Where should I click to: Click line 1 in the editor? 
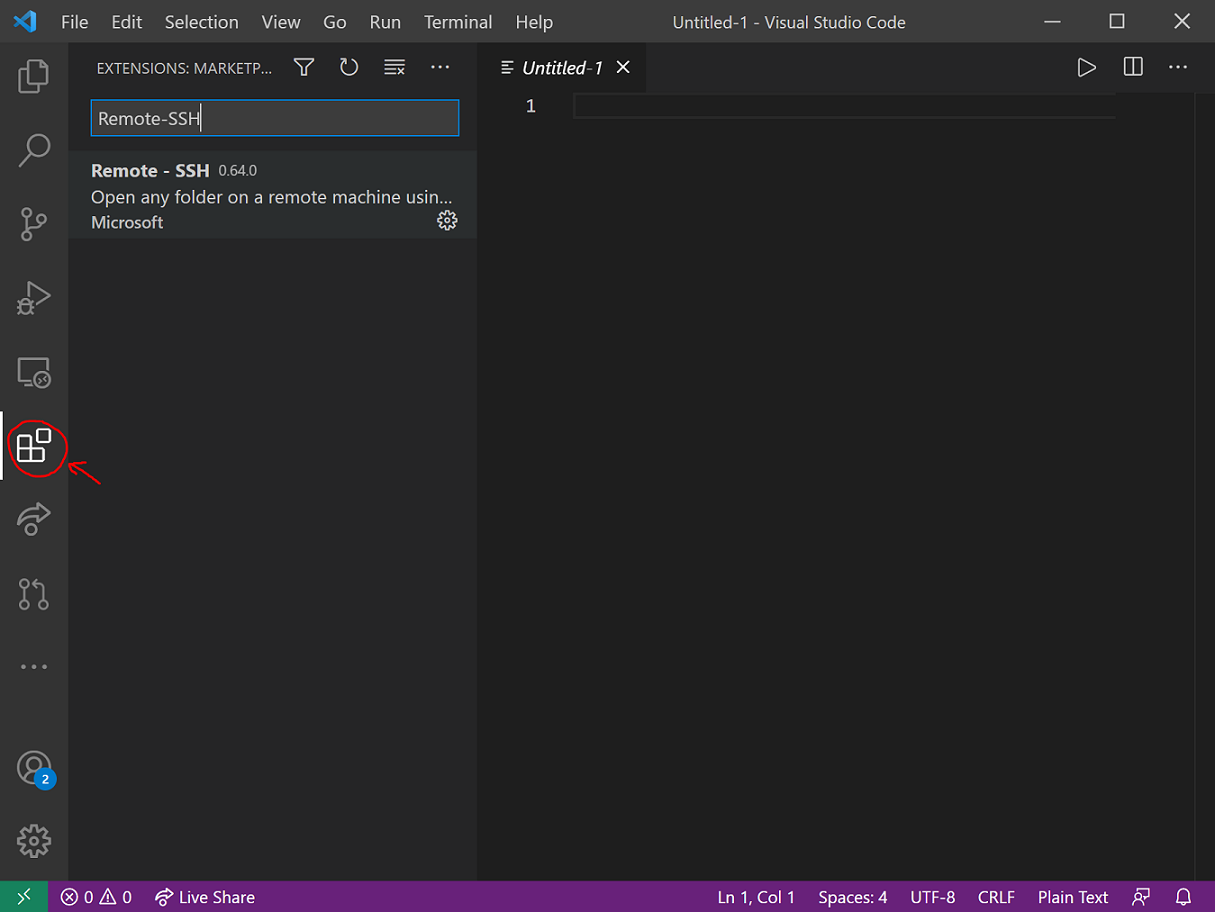[843, 106]
